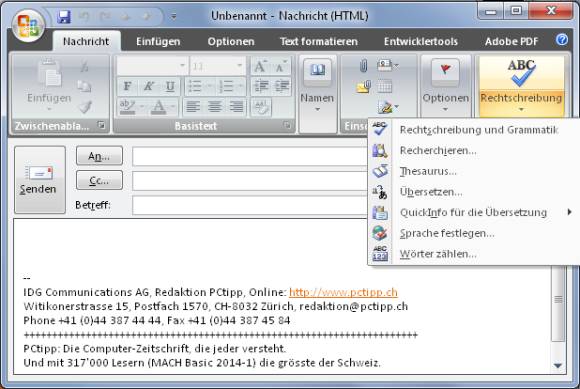Click into the Betreff subject field
This screenshot has width=580, height=389.
point(250,205)
